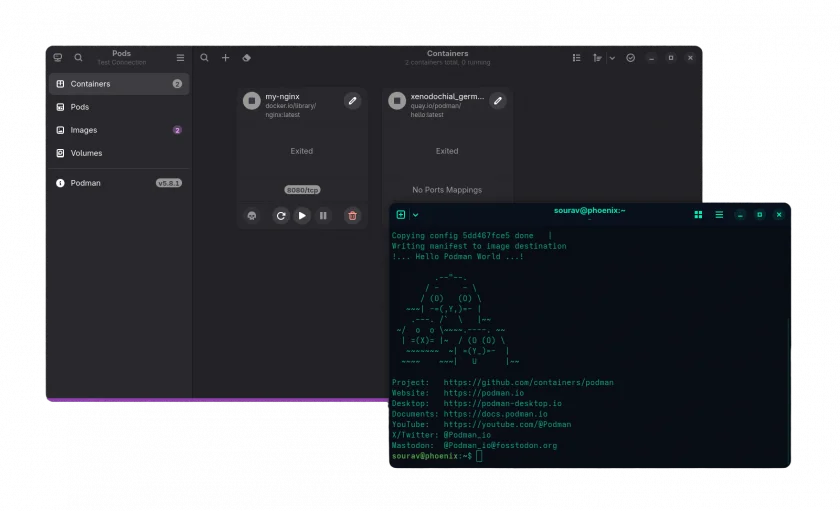Click the Containers count badge in sidebar
The width and height of the screenshot is (840, 511).
pyautogui.click(x=177, y=84)
